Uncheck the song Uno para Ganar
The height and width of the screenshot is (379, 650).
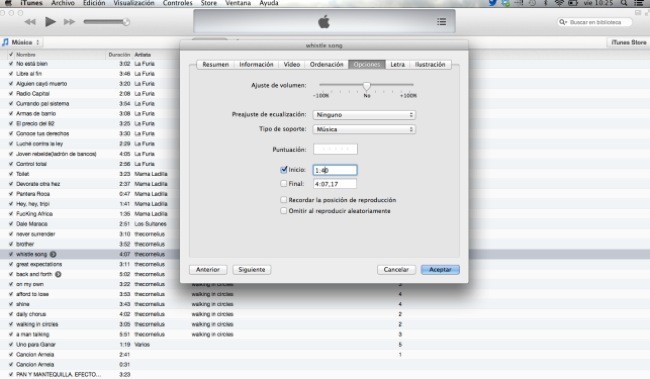pos(10,345)
